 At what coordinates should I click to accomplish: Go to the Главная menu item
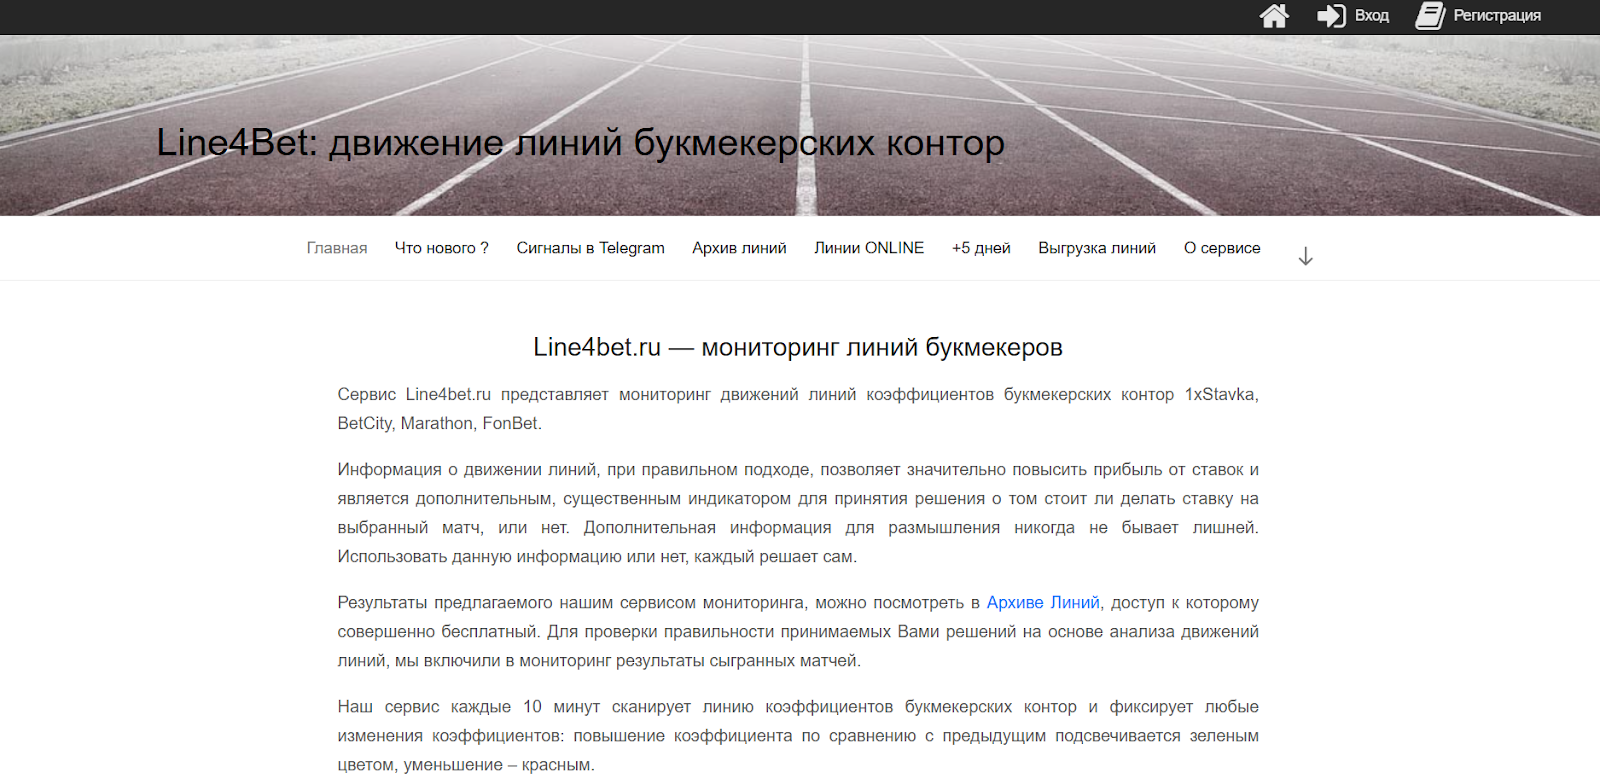[337, 248]
